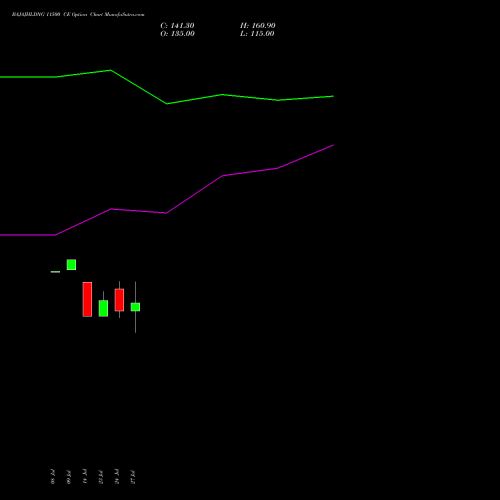Click the low value 'L: 115.00'

coord(257,34)
